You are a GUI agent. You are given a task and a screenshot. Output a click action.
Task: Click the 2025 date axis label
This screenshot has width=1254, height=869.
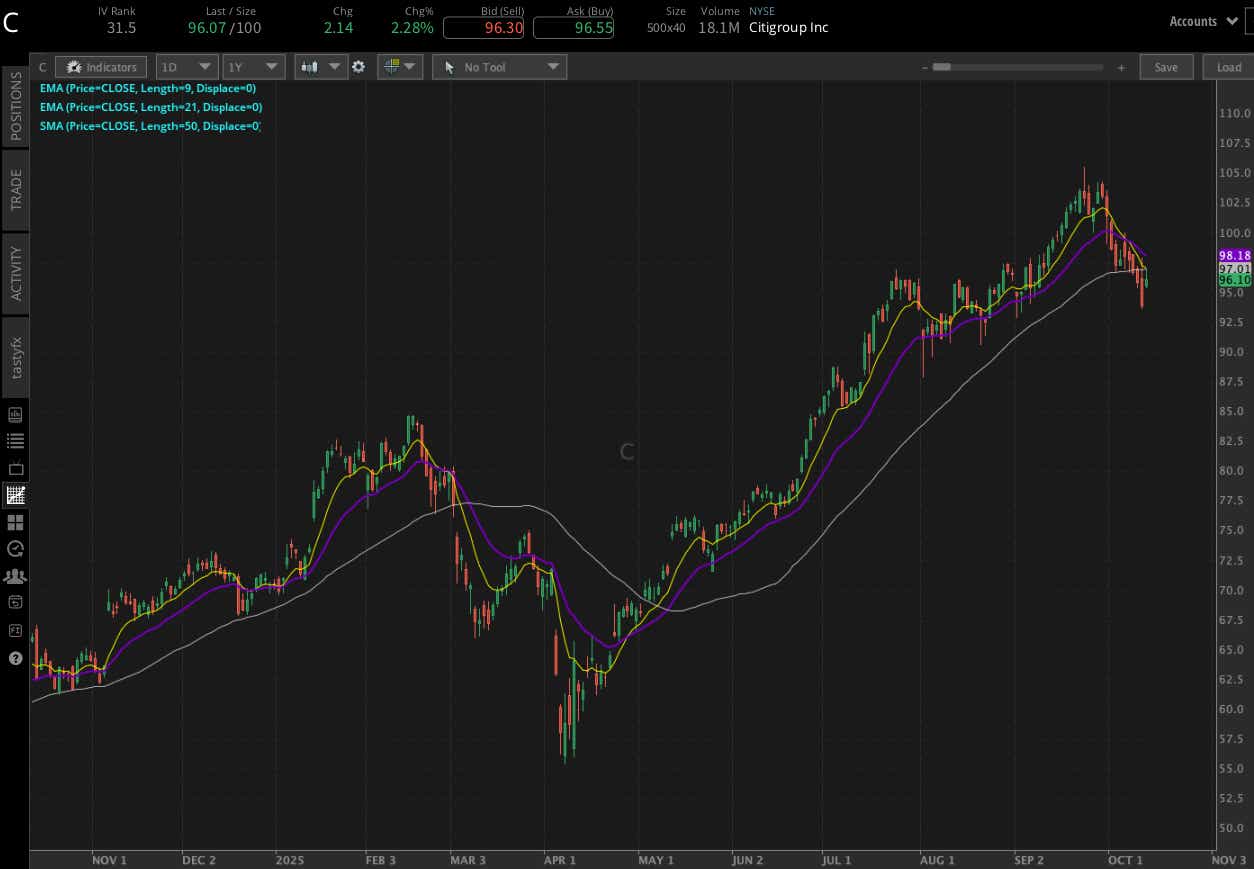[290, 860]
